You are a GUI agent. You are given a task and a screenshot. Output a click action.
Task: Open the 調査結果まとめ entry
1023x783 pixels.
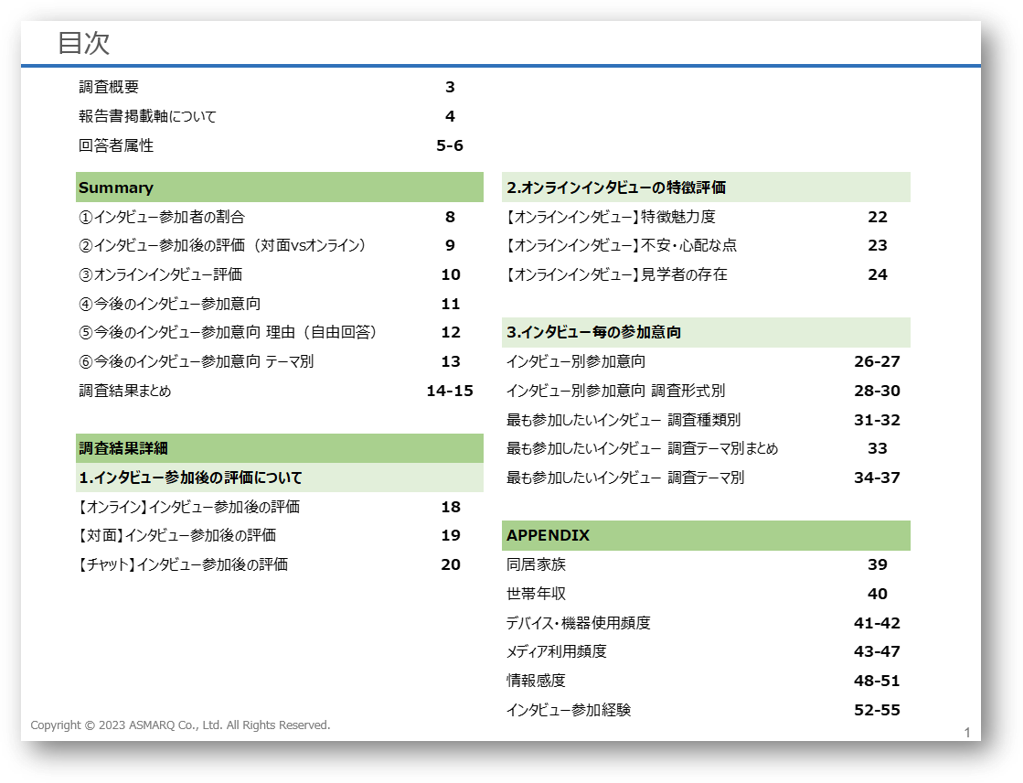click(125, 391)
